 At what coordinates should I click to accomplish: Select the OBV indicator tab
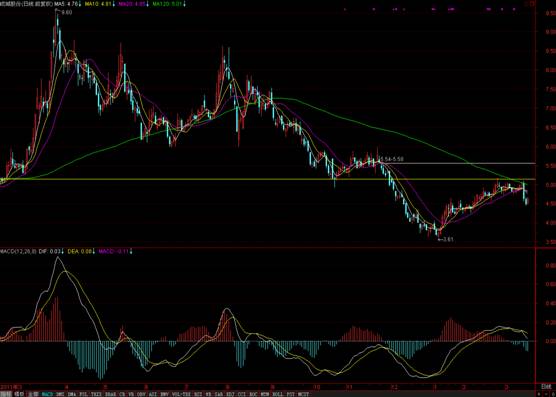coord(141,394)
